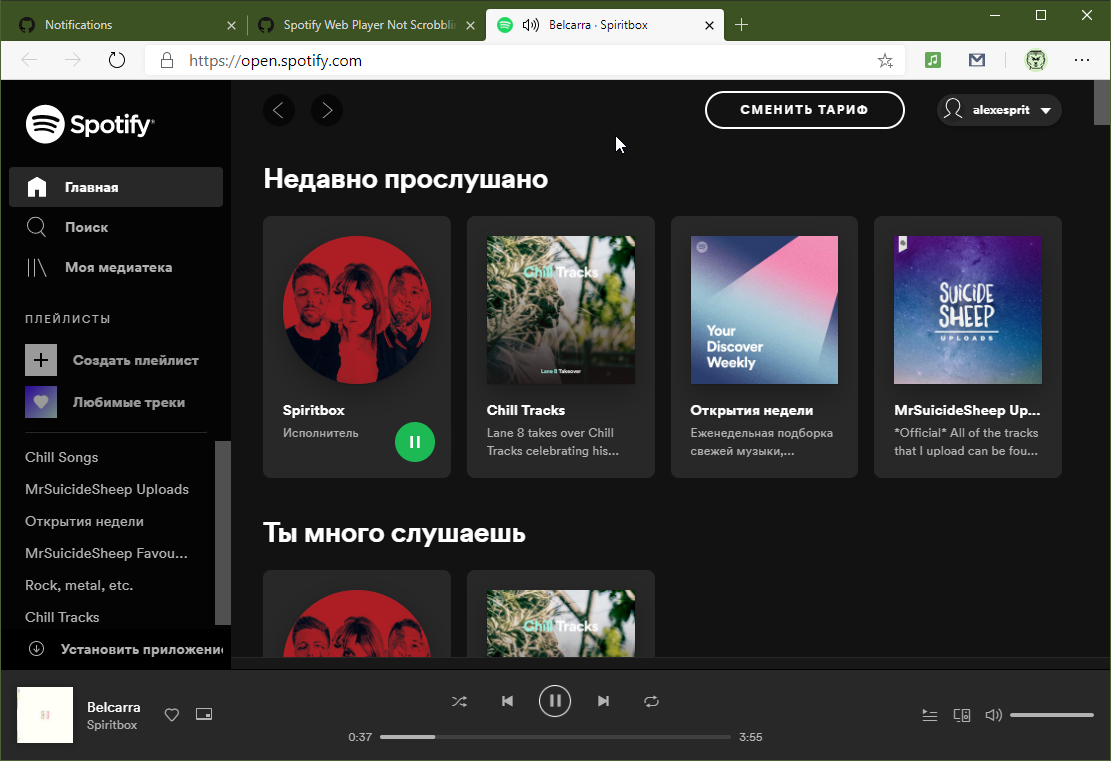The width and height of the screenshot is (1111, 761).
Task: Open Chill Tracks playlist in sidebar
Action: [x=62, y=617]
